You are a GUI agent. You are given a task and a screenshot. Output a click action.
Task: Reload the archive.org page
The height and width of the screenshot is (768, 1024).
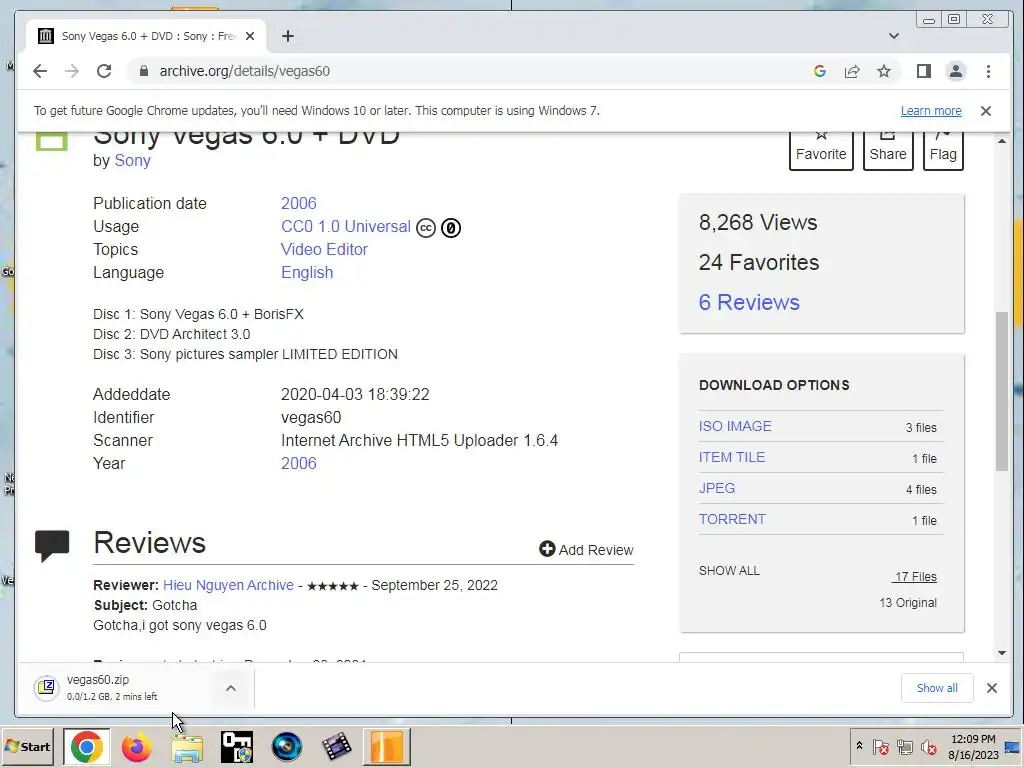tap(104, 71)
